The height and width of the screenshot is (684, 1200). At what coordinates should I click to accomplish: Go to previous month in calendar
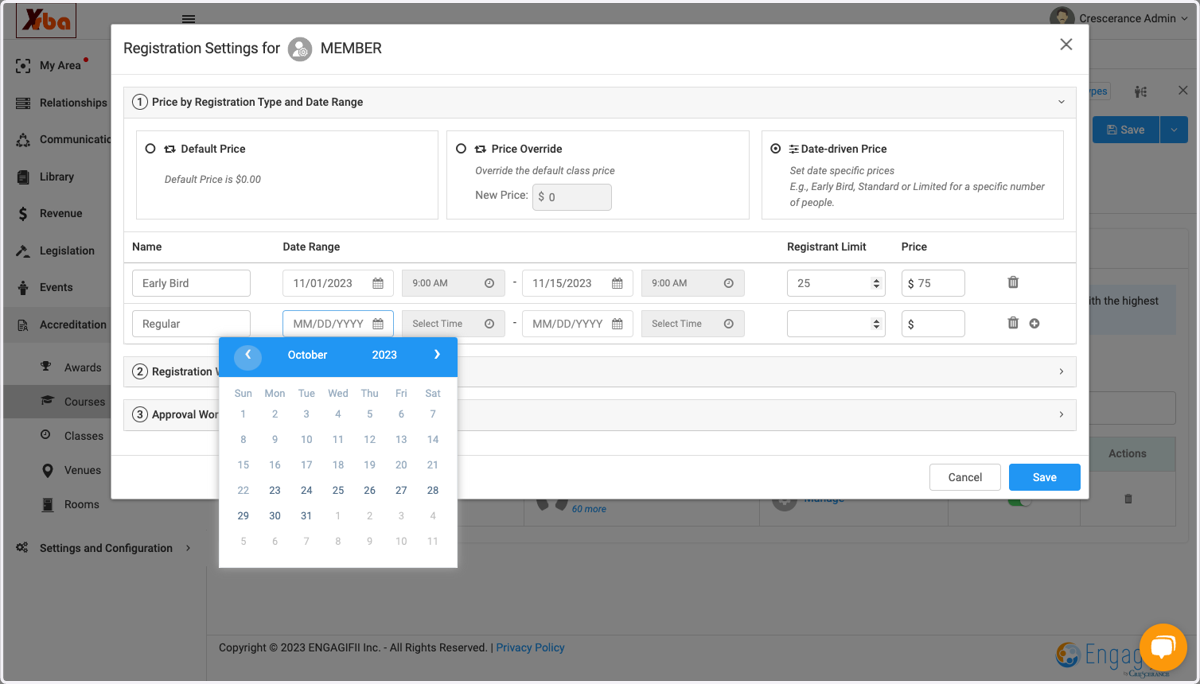(248, 355)
